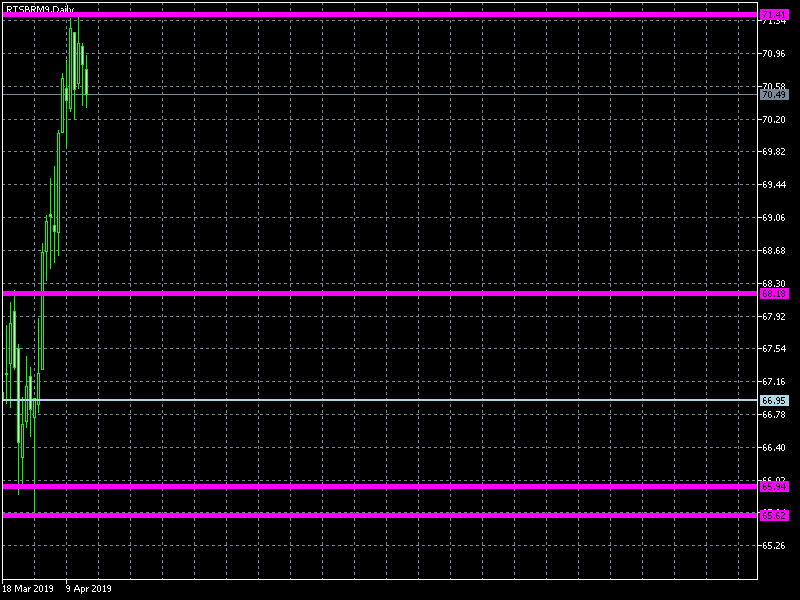Viewport: 800px width, 600px height.
Task: Click the magenta 71.41 price tag
Action: coord(774,15)
